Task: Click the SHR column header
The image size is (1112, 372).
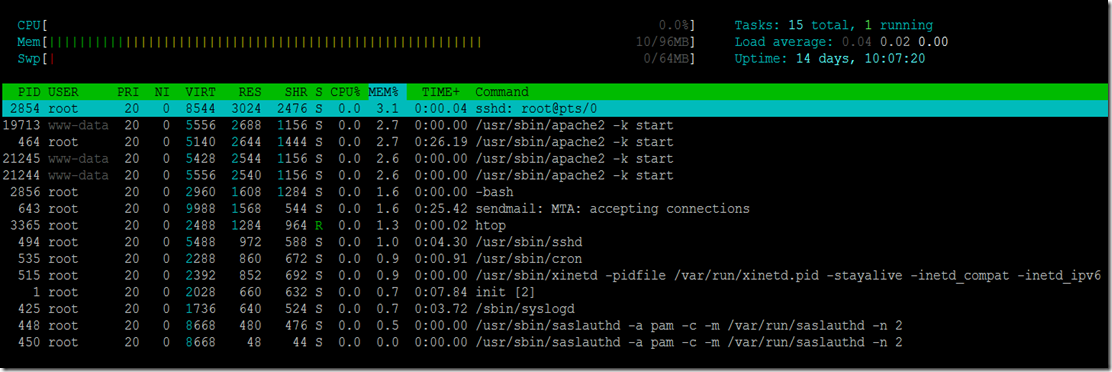Action: [296, 92]
